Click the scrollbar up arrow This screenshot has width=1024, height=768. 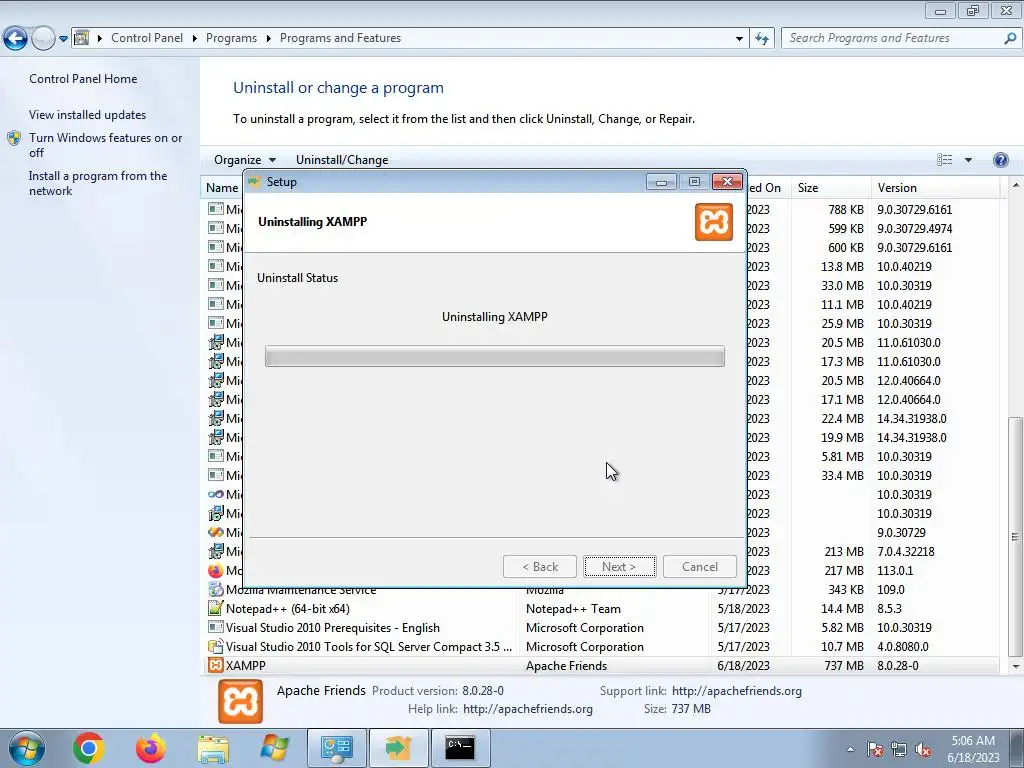click(x=1016, y=185)
